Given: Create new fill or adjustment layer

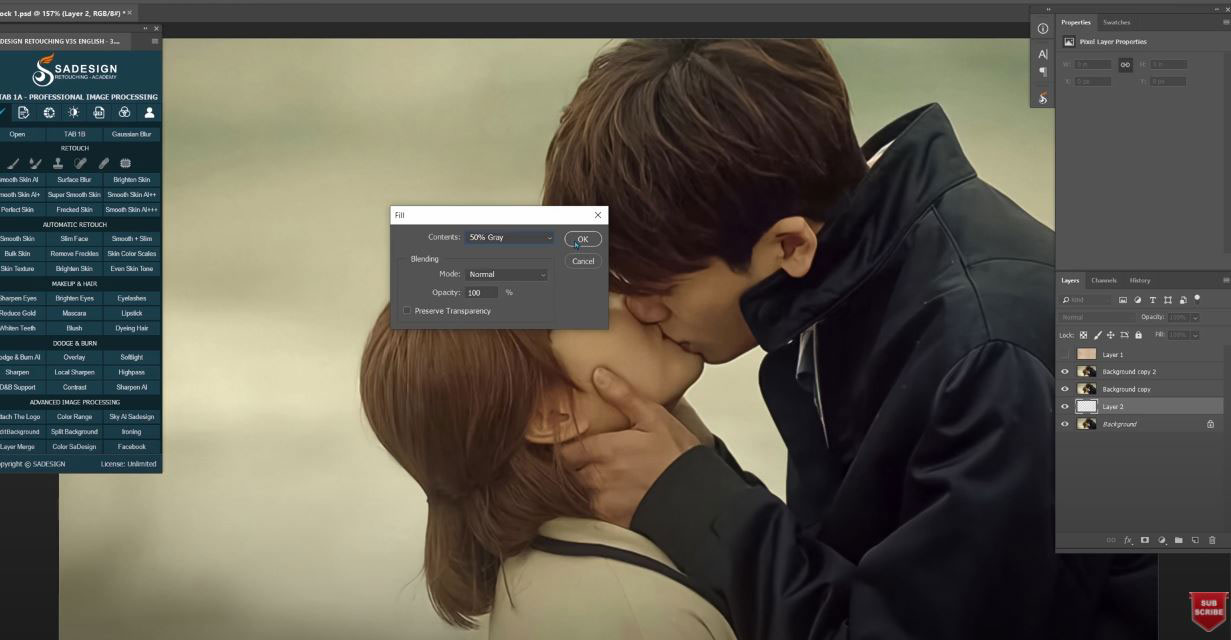Looking at the screenshot, I should point(1162,540).
